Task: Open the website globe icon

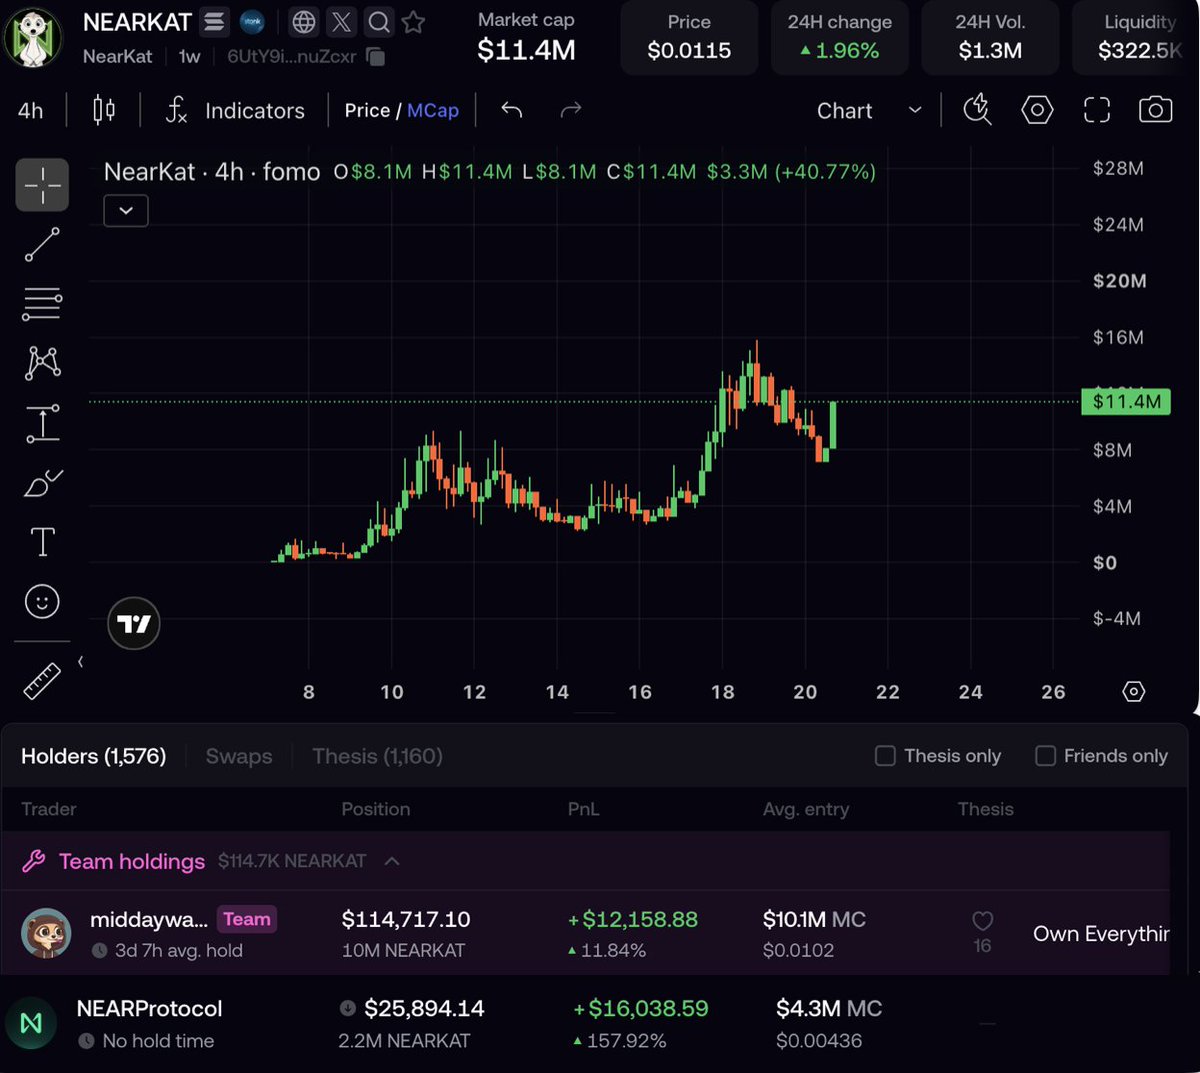Action: click(x=304, y=21)
